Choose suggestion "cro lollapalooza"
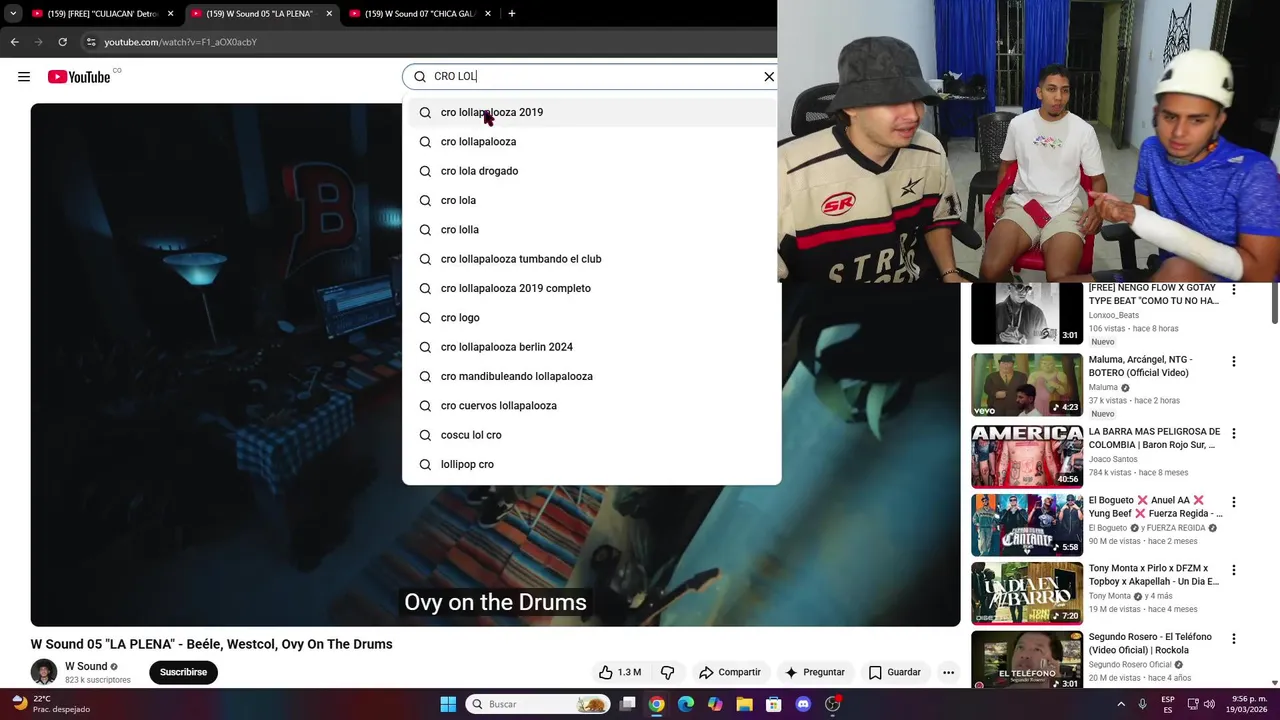Image resolution: width=1280 pixels, height=720 pixels. click(x=591, y=142)
